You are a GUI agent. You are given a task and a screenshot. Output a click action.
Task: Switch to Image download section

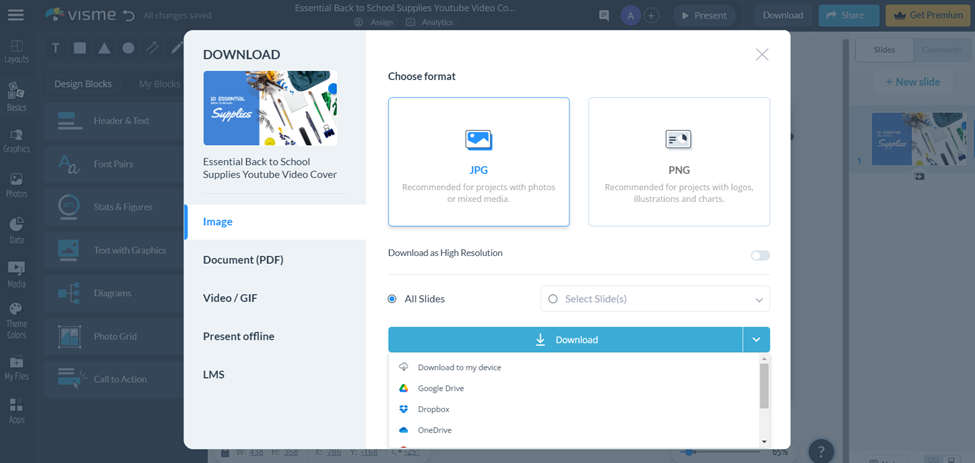(x=275, y=222)
